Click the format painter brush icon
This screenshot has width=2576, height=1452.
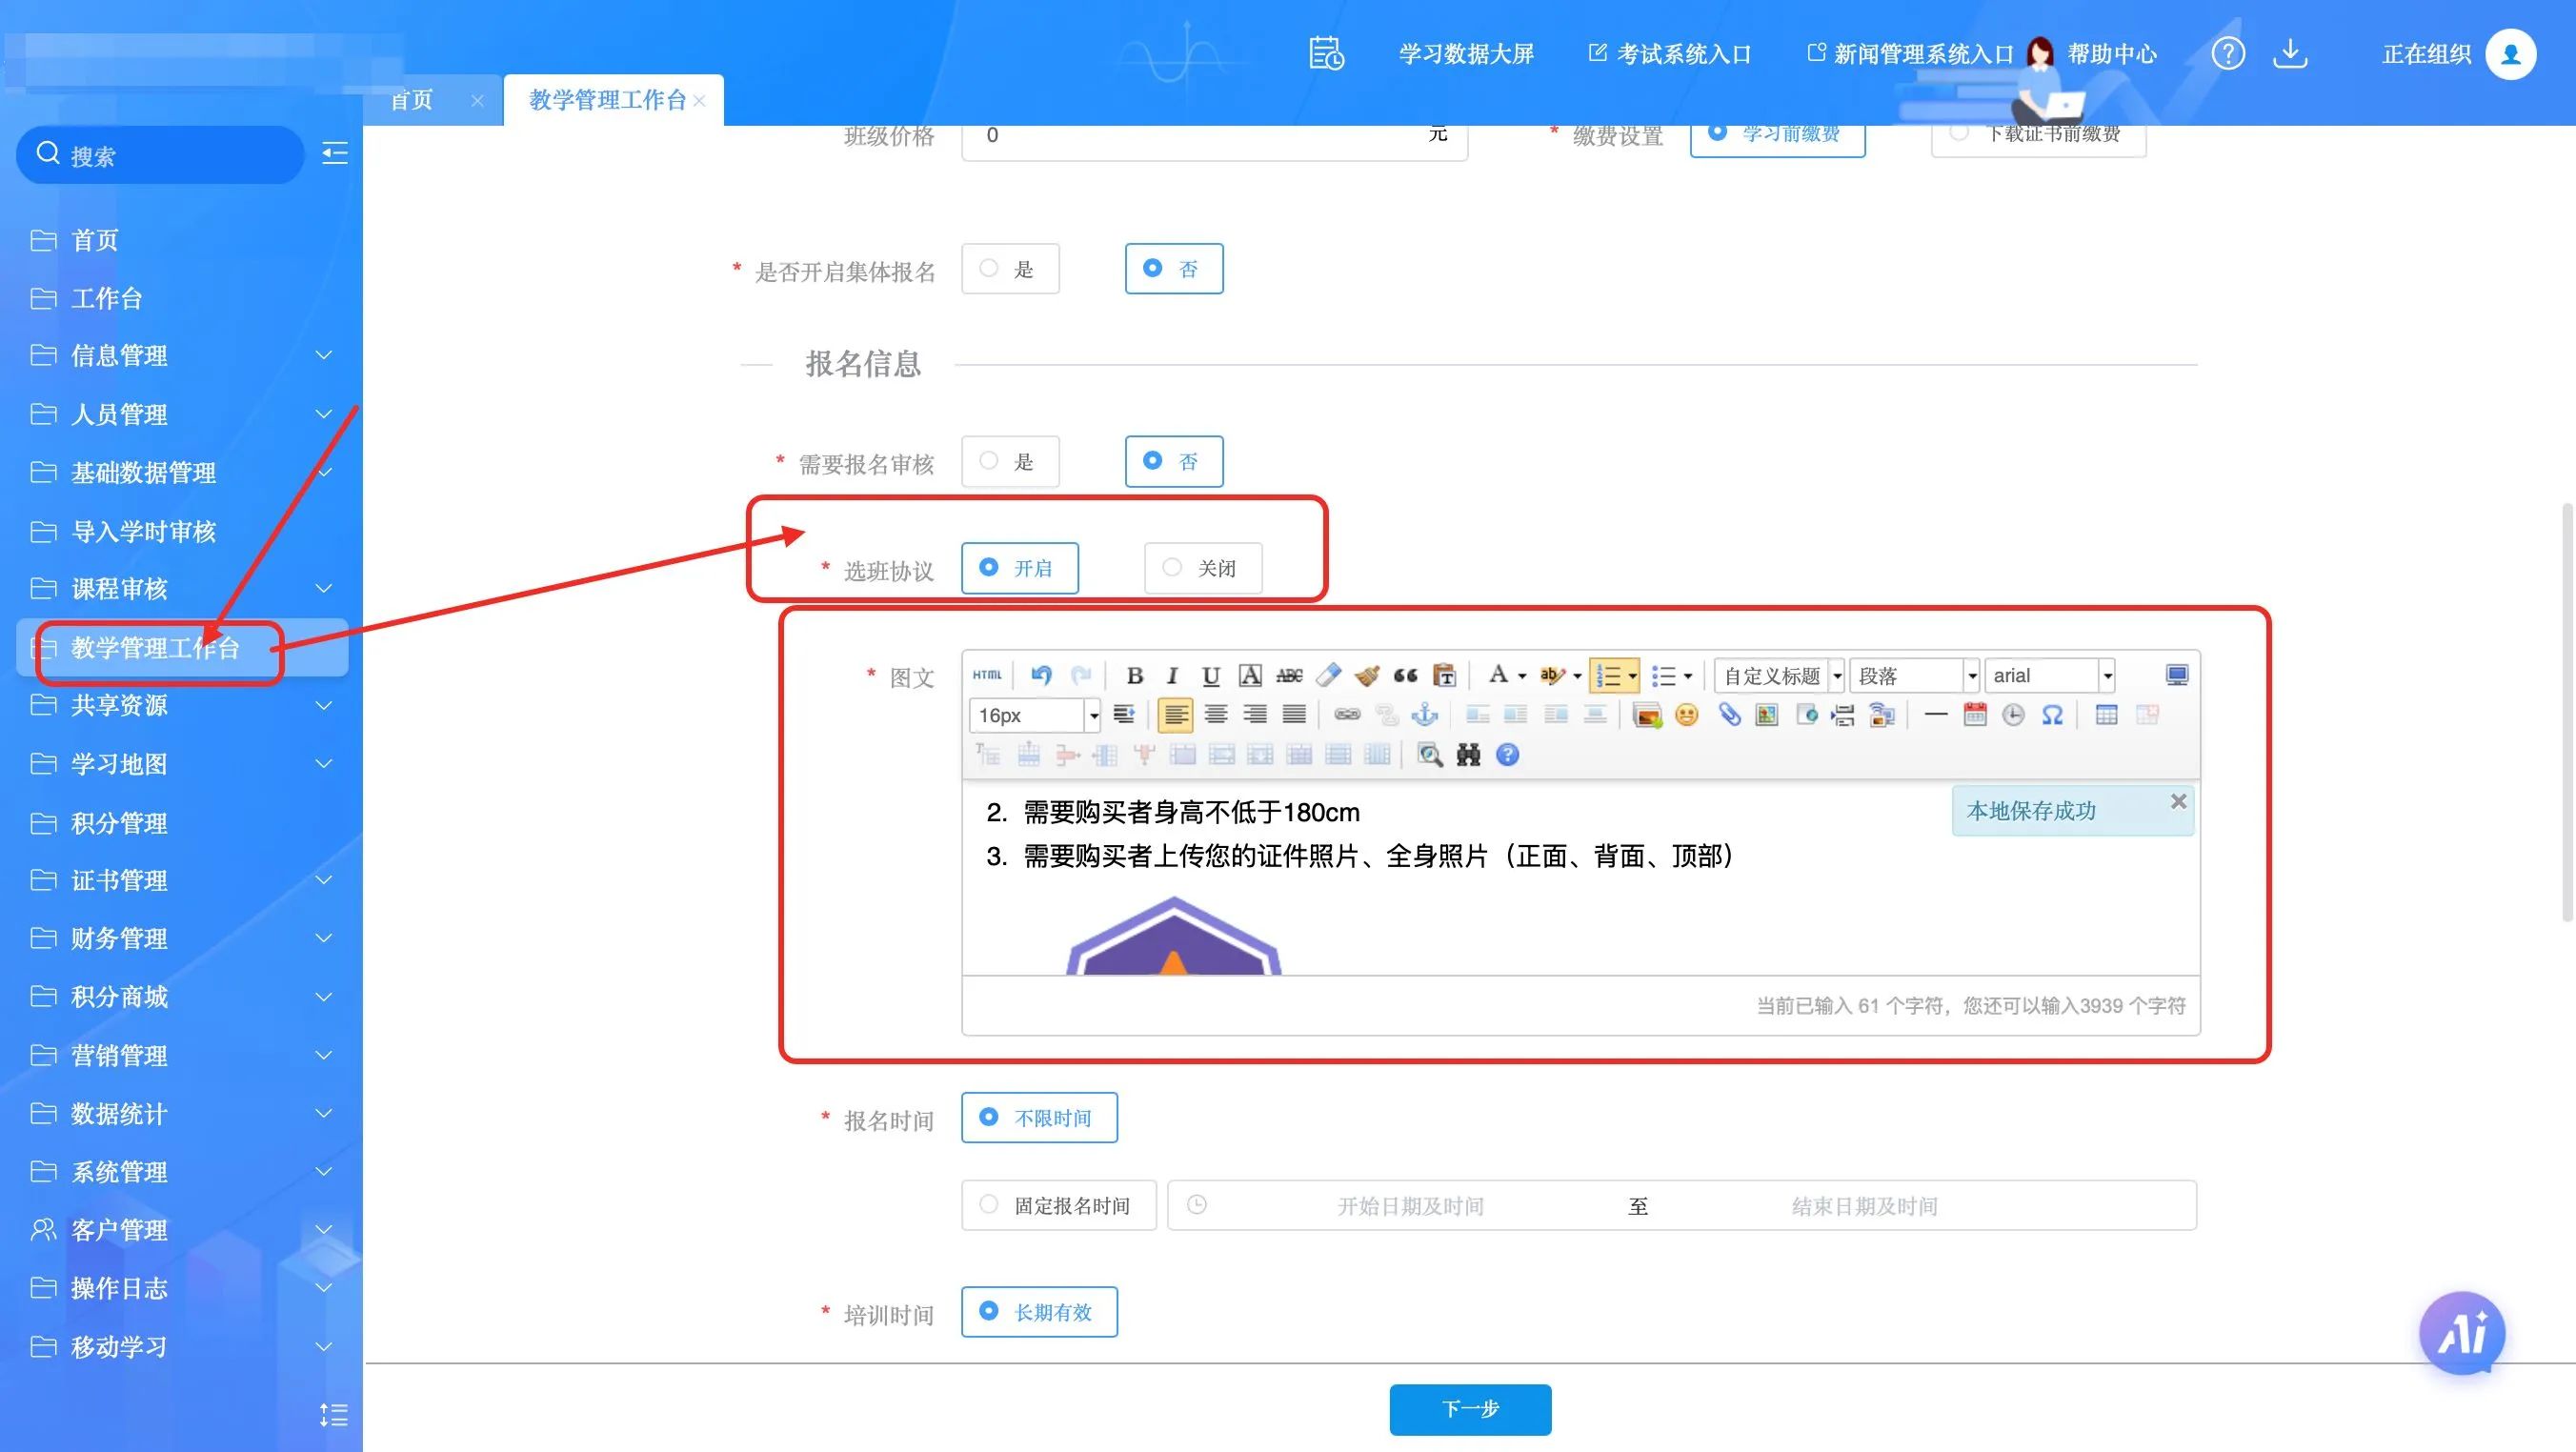point(1367,675)
